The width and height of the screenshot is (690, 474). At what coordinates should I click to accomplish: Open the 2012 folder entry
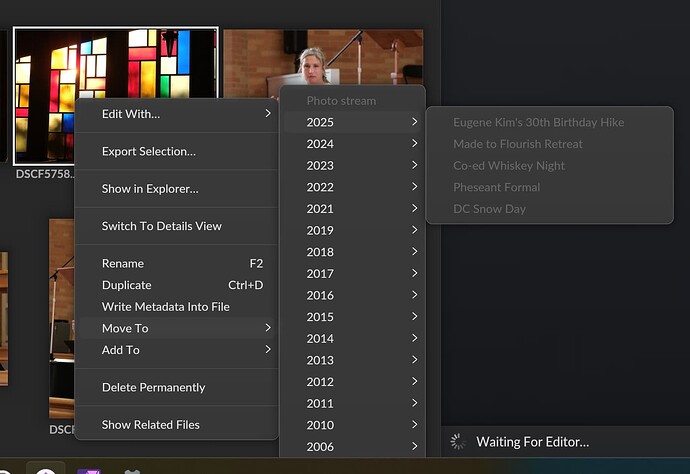[352, 381]
